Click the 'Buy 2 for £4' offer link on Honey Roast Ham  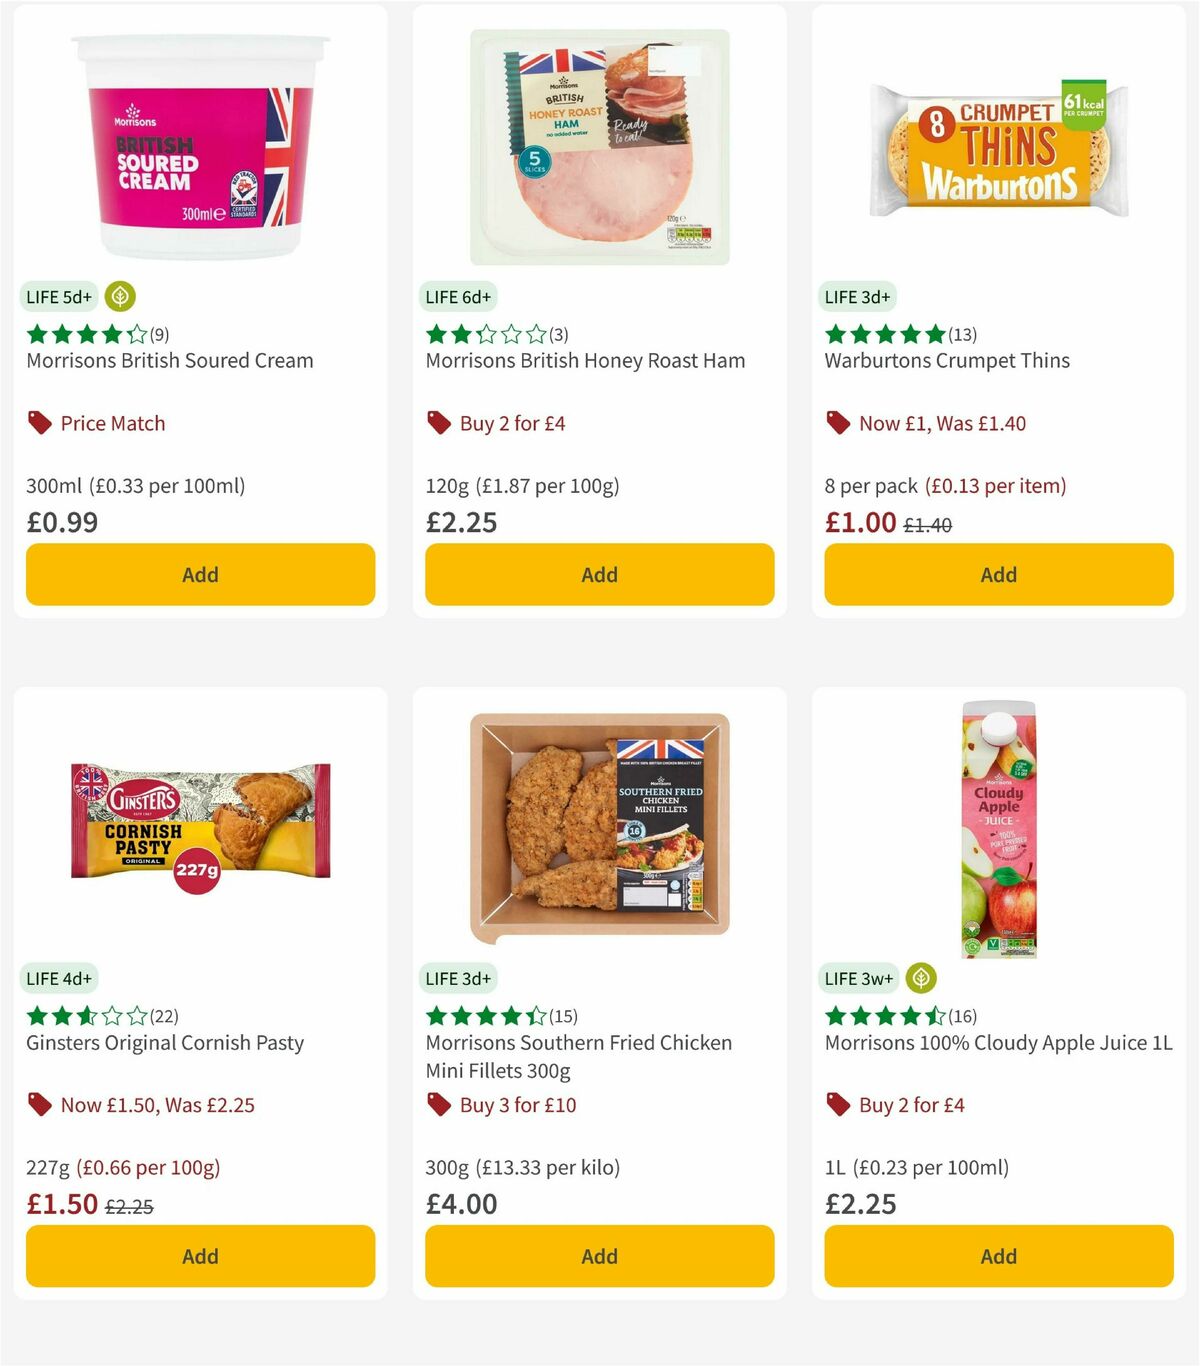tap(511, 423)
